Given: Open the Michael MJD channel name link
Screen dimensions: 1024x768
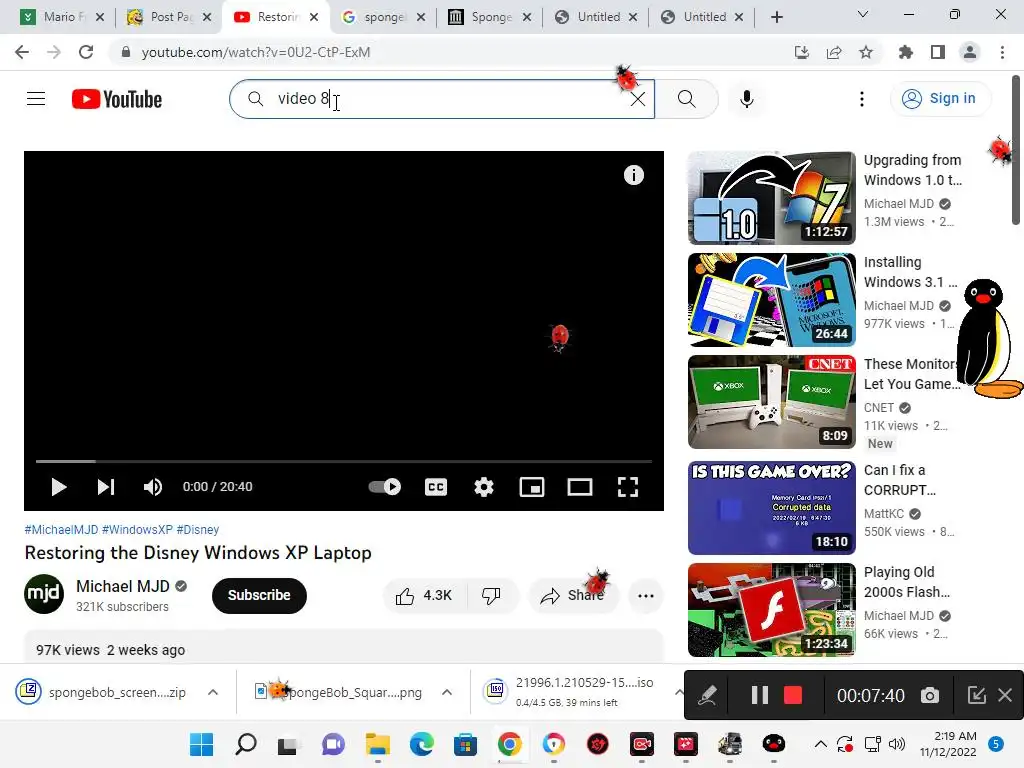Looking at the screenshot, I should point(123,586).
